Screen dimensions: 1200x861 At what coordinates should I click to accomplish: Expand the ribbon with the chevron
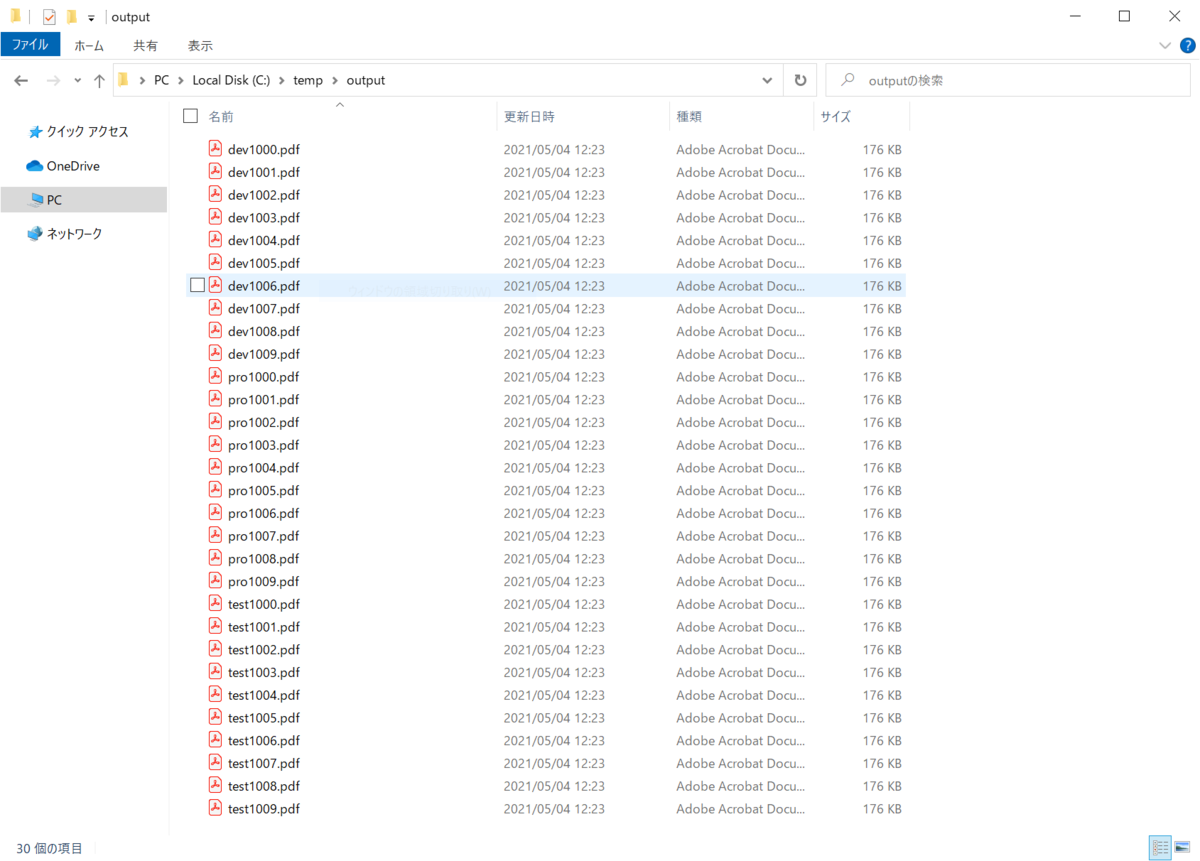pos(1165,45)
